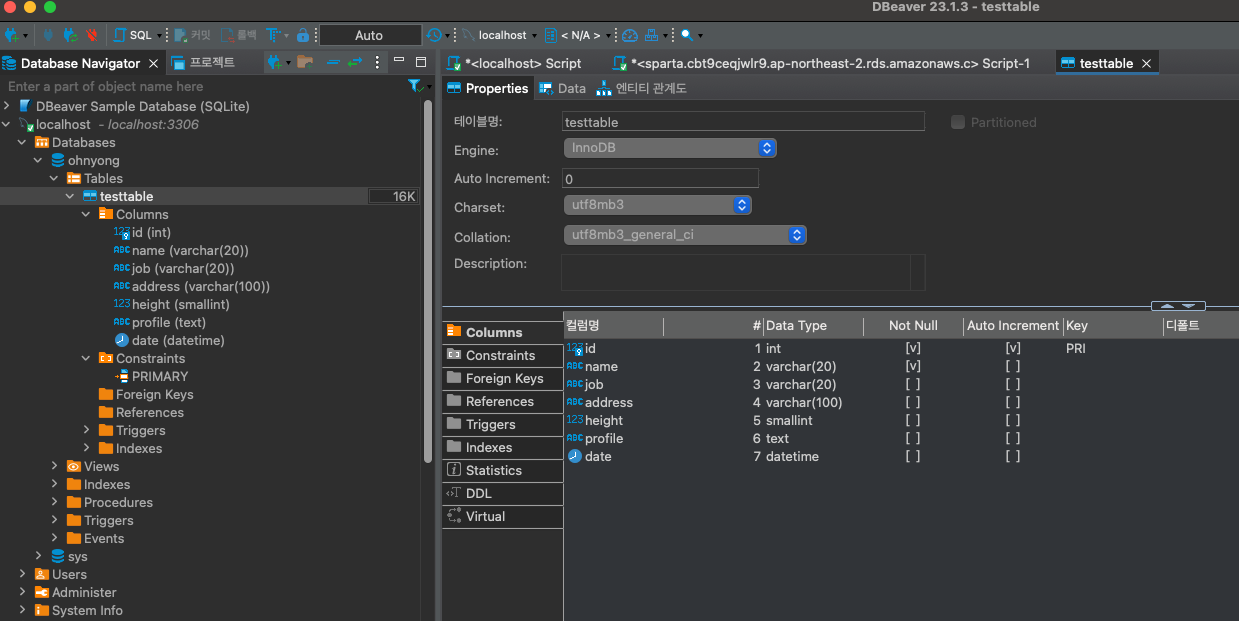The width and height of the screenshot is (1239, 621).
Task: Expand the sys database node
Action: 38,557
